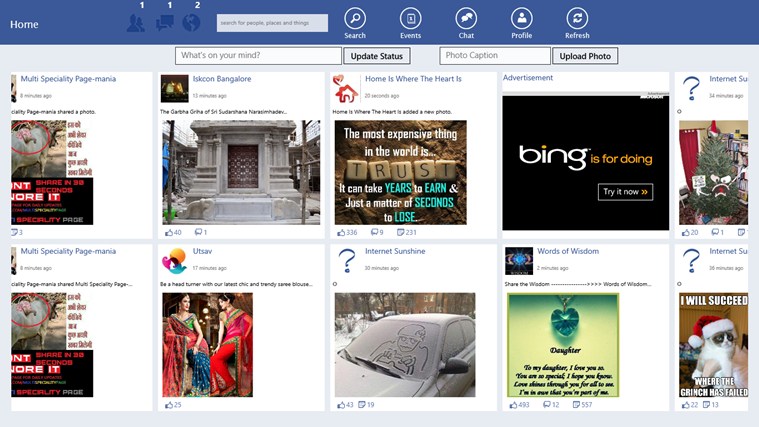
Task: Open the Daughter heart pendant photo
Action: 562,344
